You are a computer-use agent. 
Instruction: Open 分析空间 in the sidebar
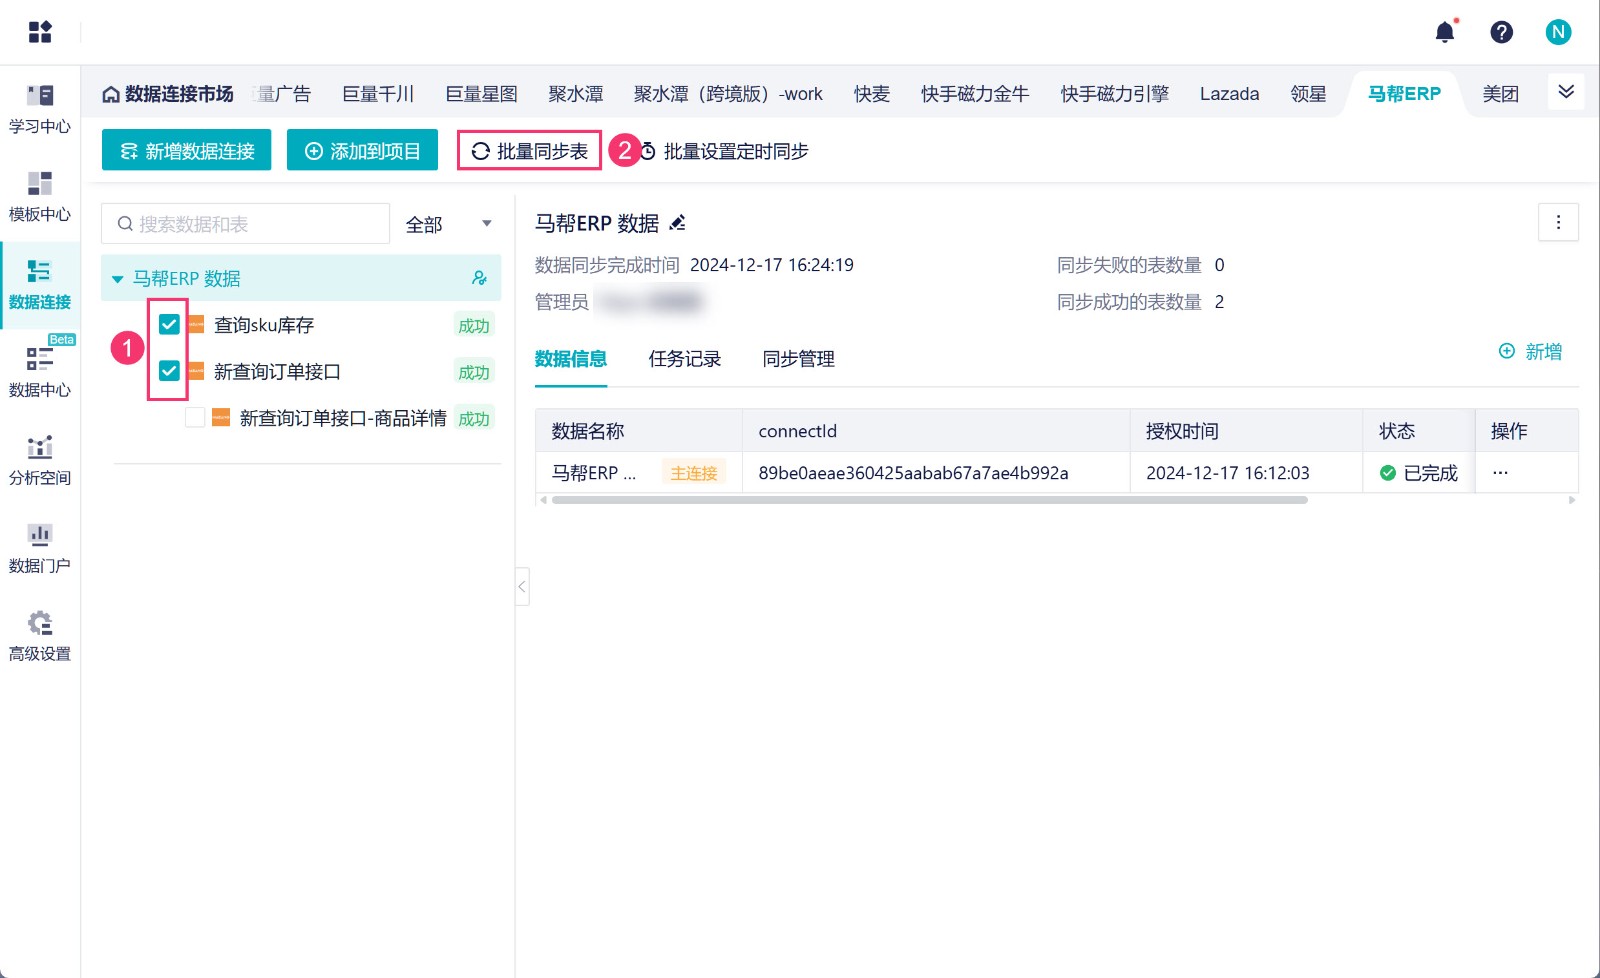coord(40,461)
